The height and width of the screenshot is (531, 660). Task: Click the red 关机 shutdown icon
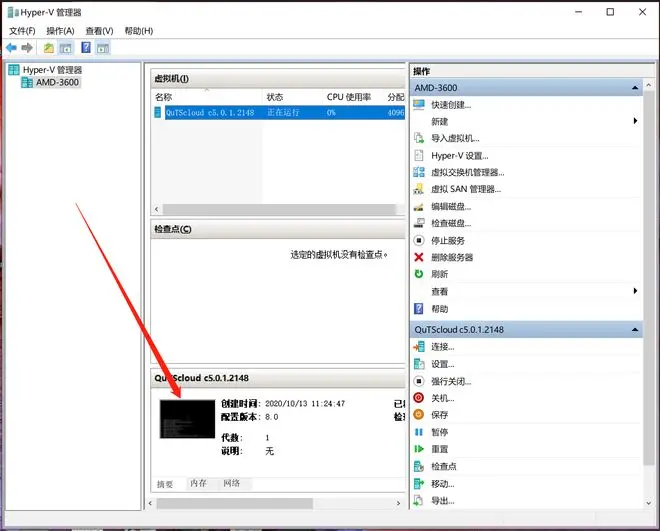(419, 398)
